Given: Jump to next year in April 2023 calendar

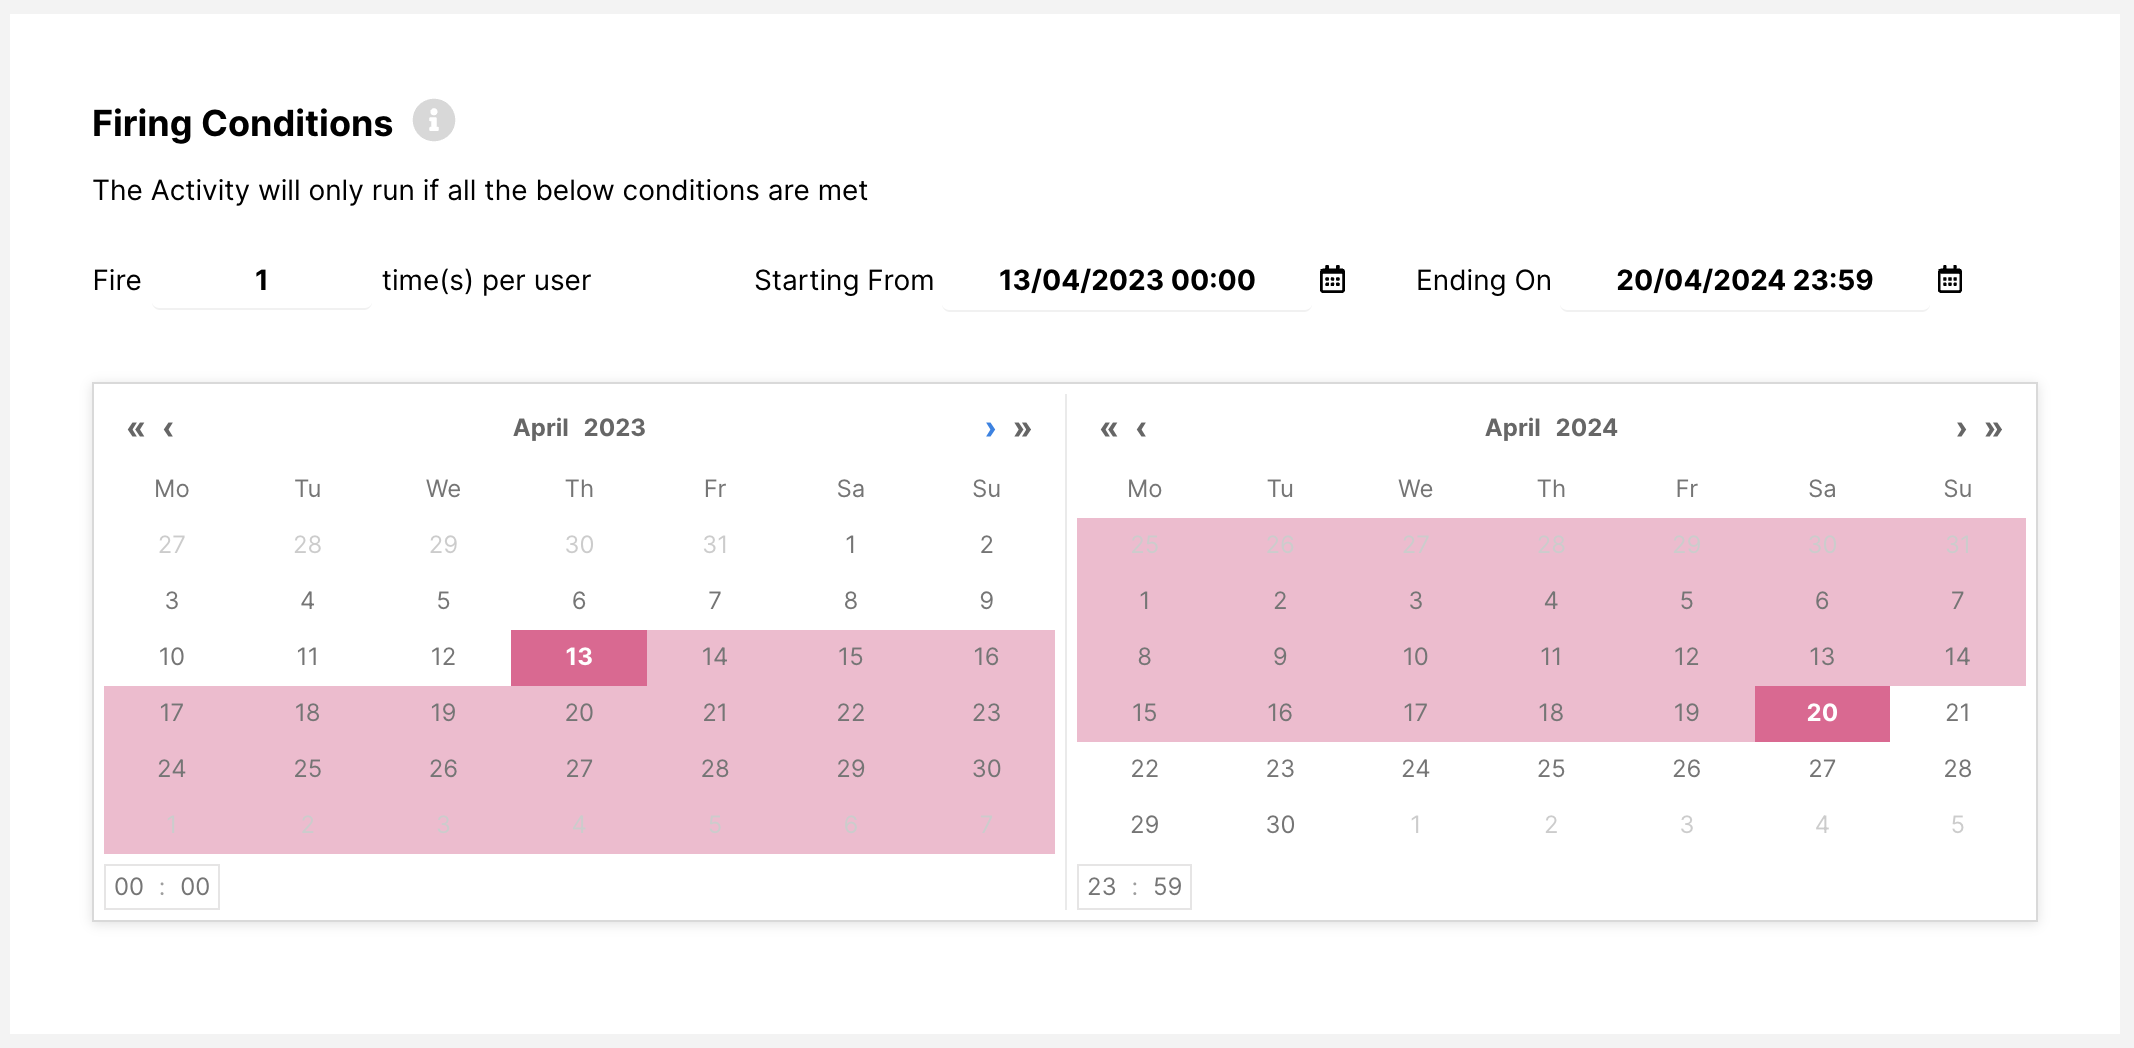Looking at the screenshot, I should (1023, 429).
